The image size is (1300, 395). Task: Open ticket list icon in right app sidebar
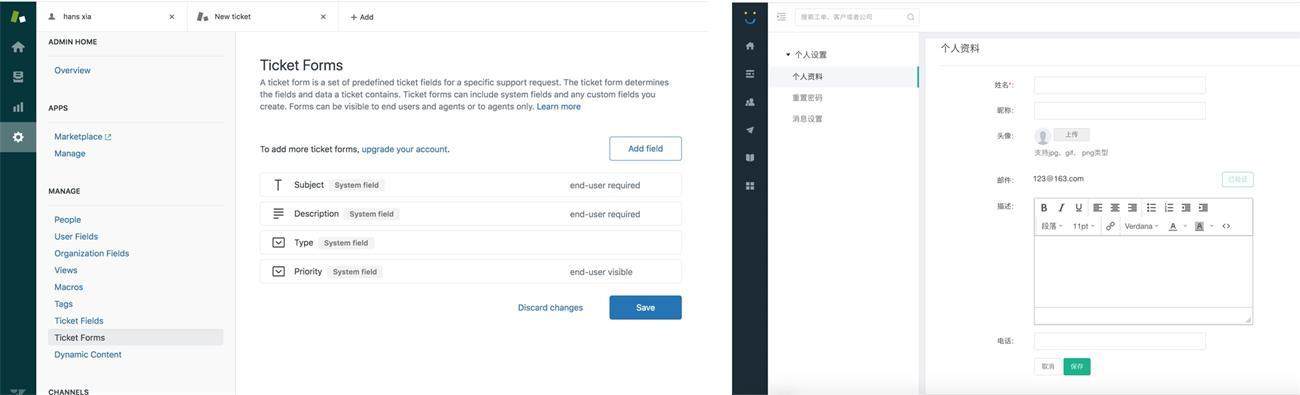pos(750,74)
